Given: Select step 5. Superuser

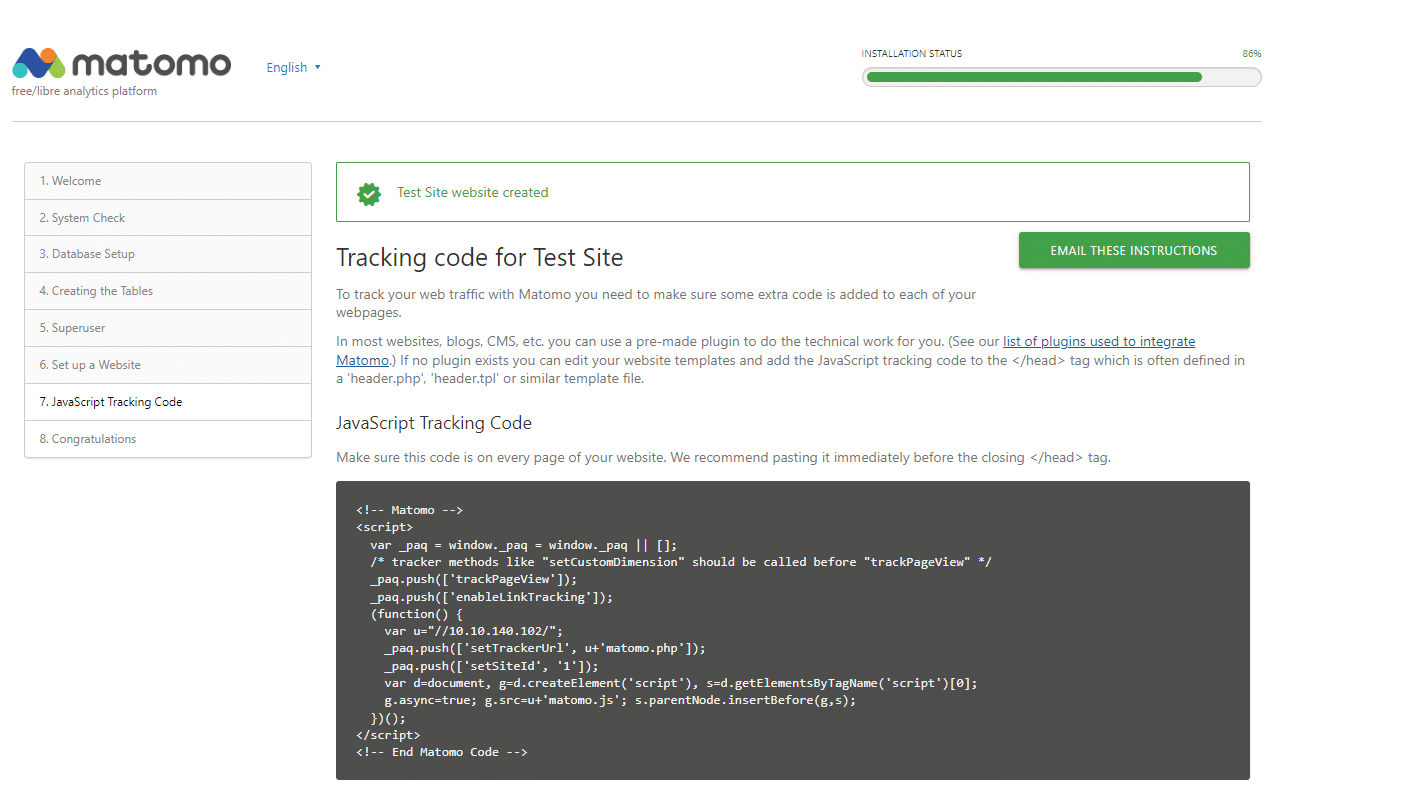Looking at the screenshot, I should click(x=168, y=328).
